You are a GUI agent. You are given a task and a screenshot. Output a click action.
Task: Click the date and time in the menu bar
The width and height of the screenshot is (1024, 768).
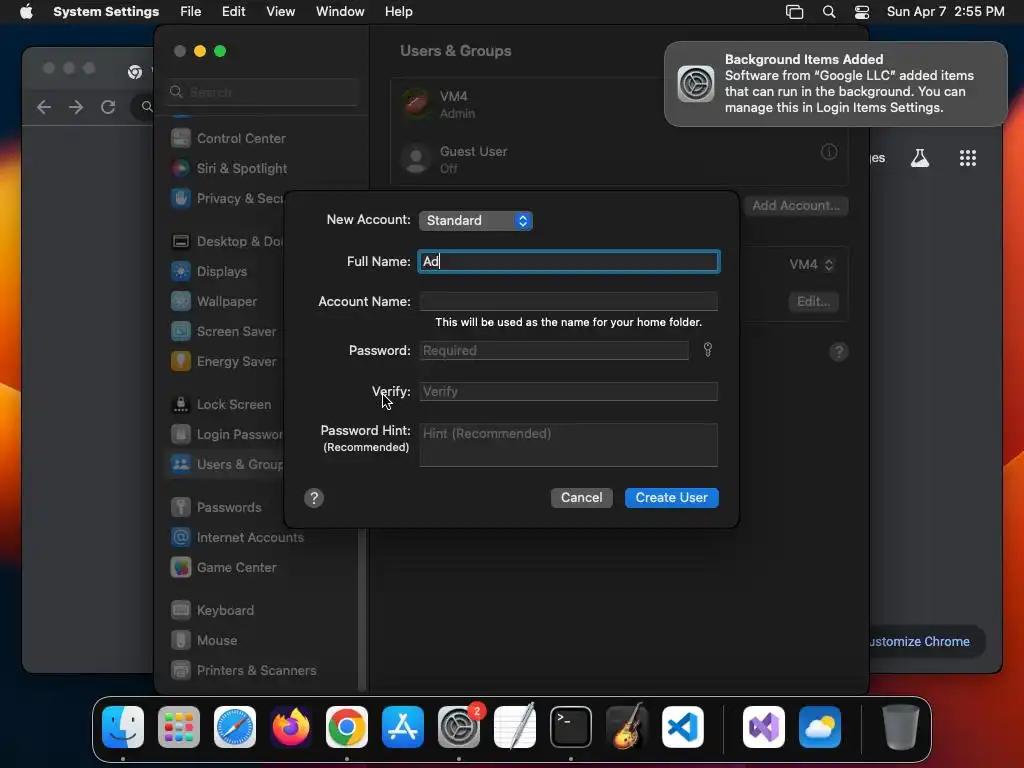(x=945, y=12)
